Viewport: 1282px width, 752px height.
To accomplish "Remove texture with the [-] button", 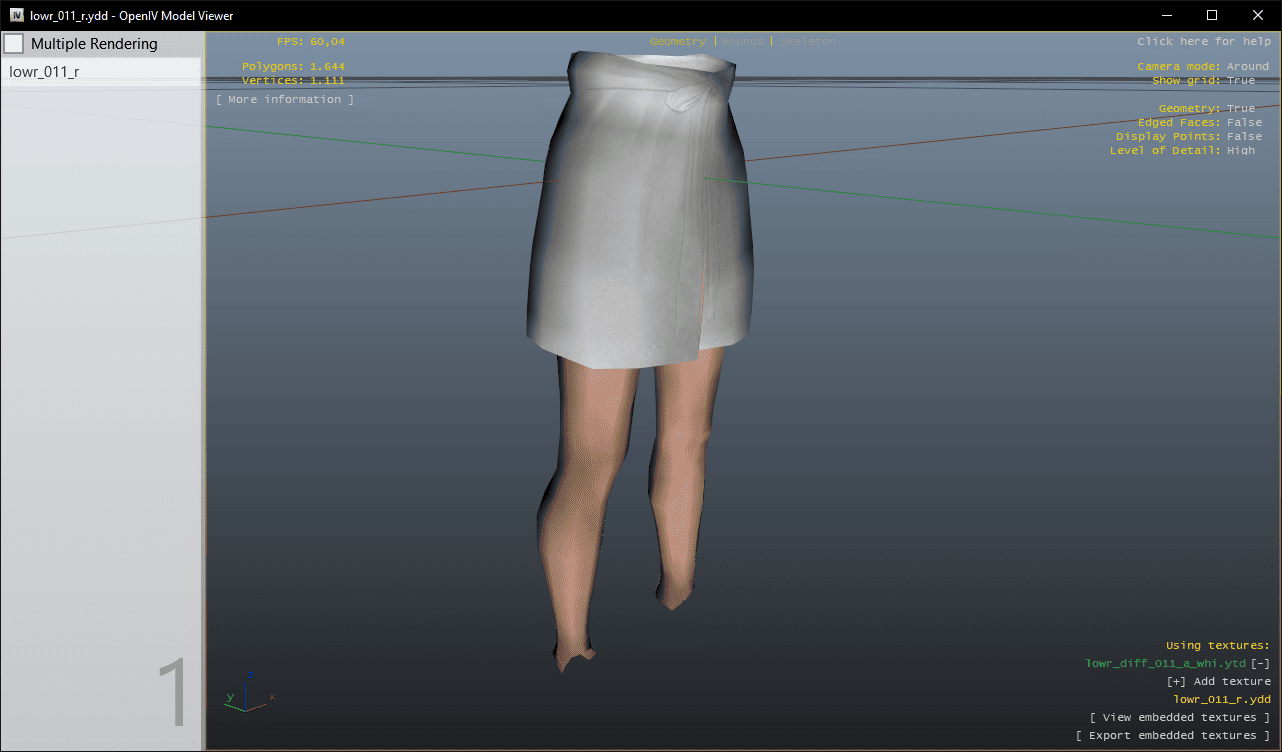I will 1261,664.
